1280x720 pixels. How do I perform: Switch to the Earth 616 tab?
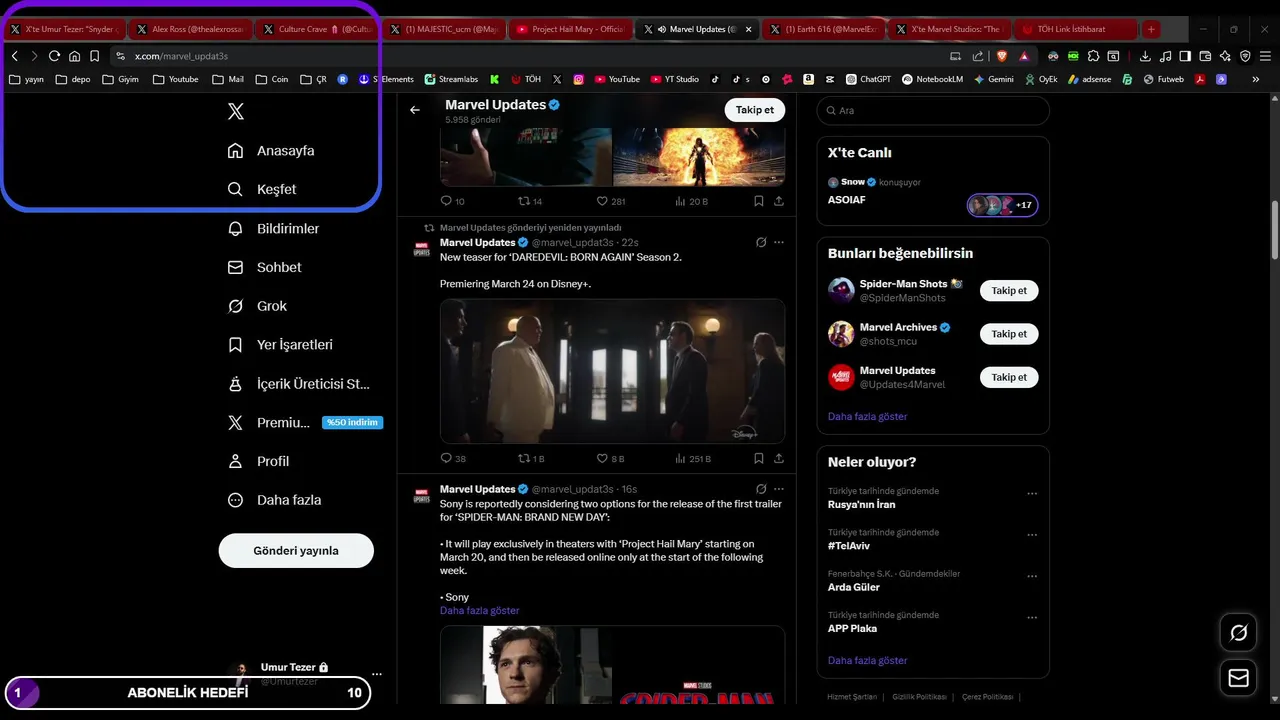[822, 29]
